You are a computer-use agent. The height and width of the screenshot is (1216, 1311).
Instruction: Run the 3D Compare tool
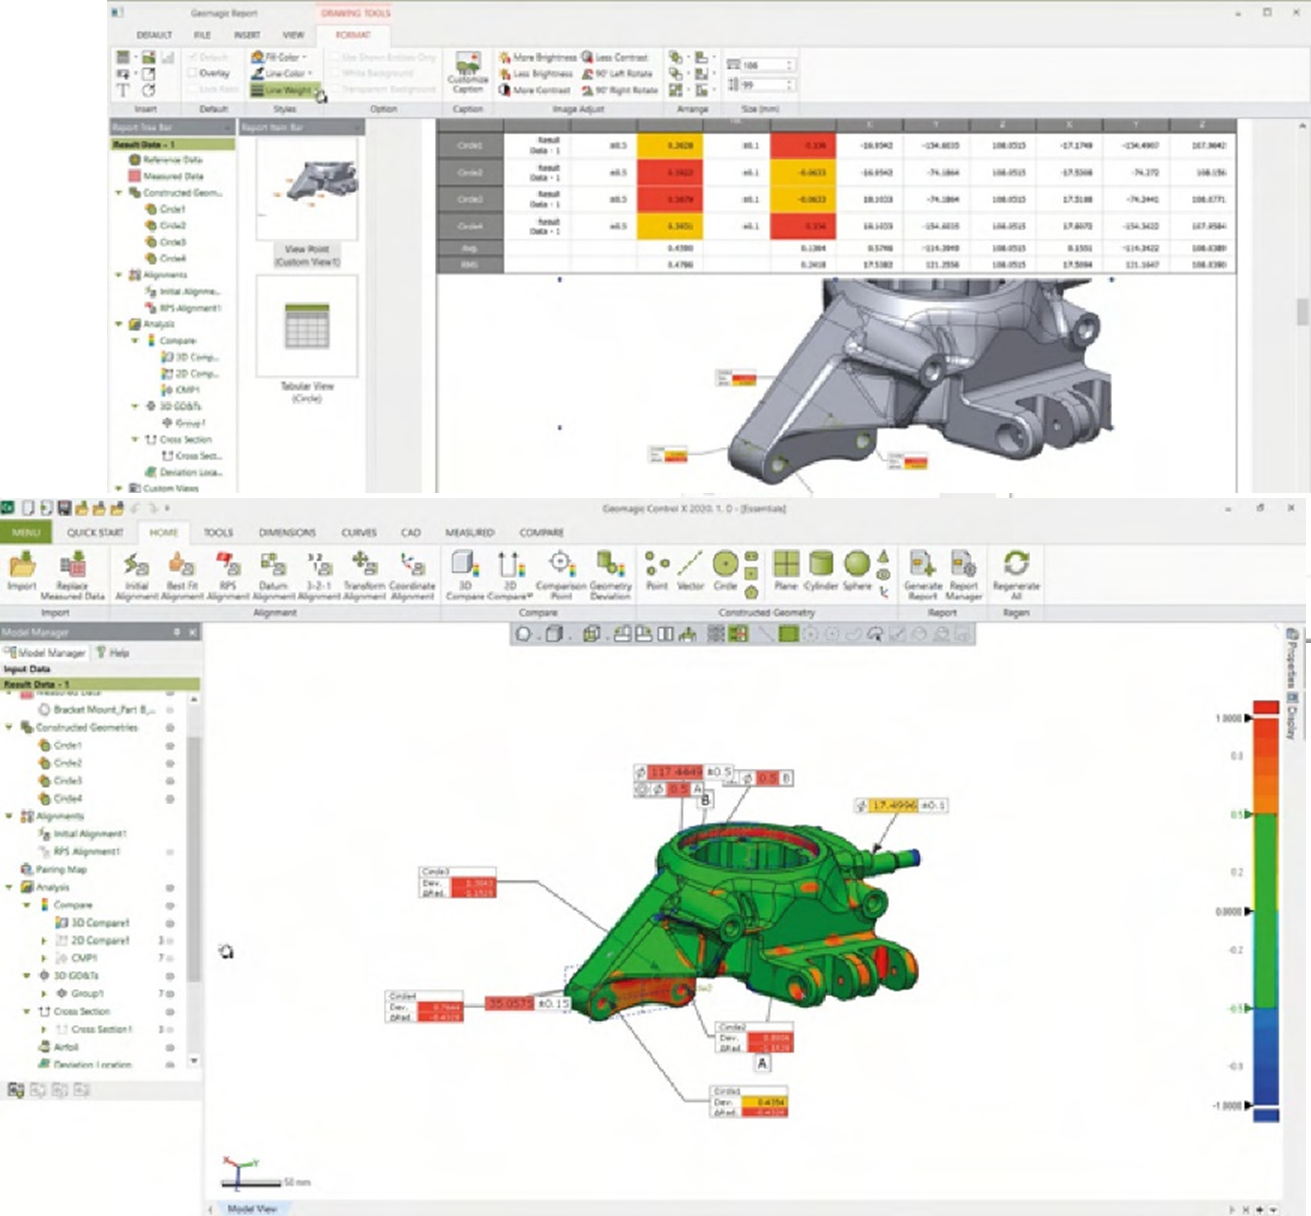tap(464, 574)
